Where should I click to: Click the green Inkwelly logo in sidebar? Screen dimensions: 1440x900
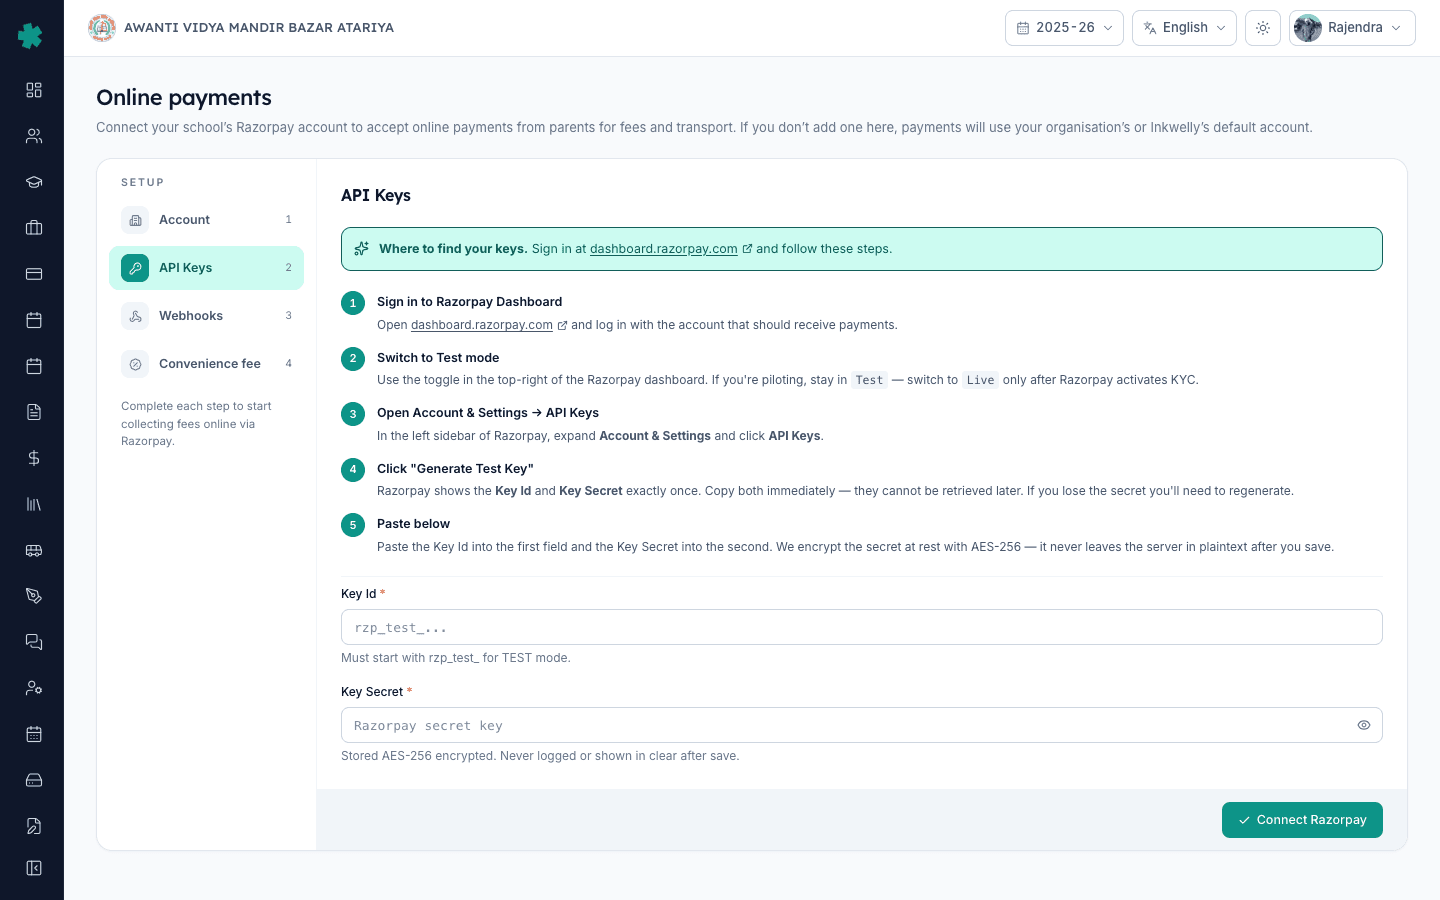[x=30, y=36]
